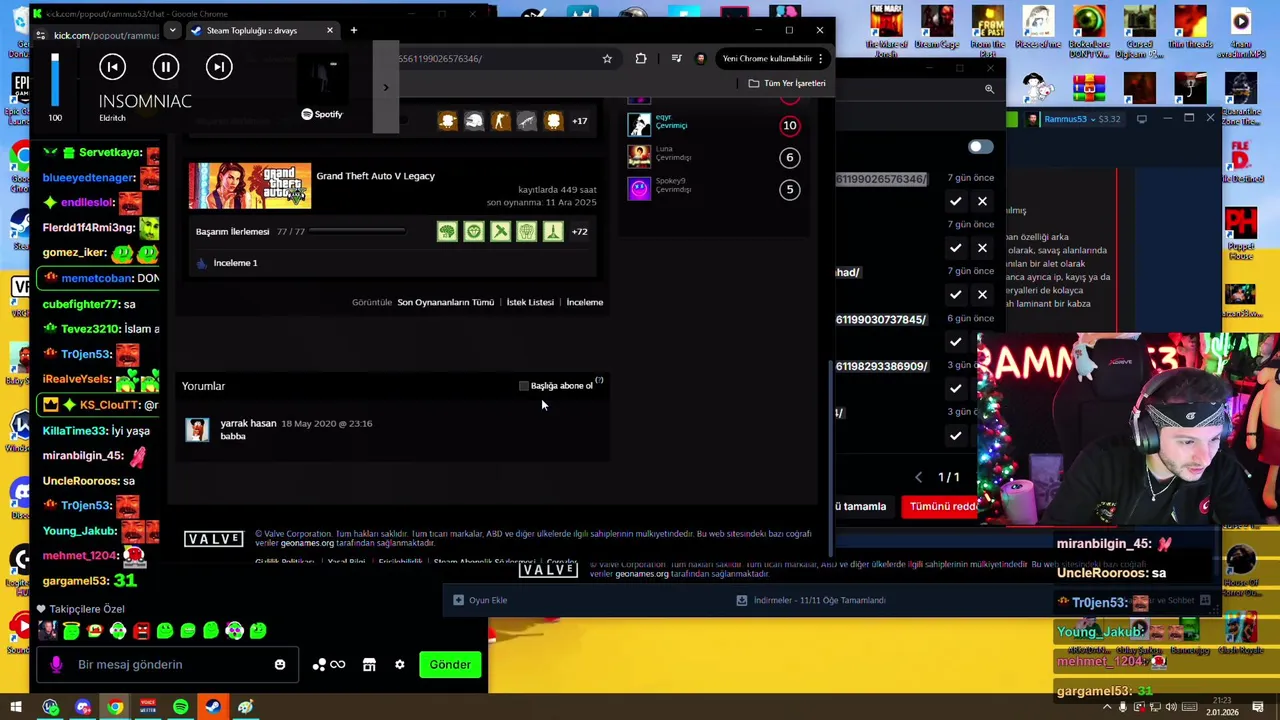The height and width of the screenshot is (720, 1280).
Task: Open Steam taskbar icon
Action: (213, 708)
